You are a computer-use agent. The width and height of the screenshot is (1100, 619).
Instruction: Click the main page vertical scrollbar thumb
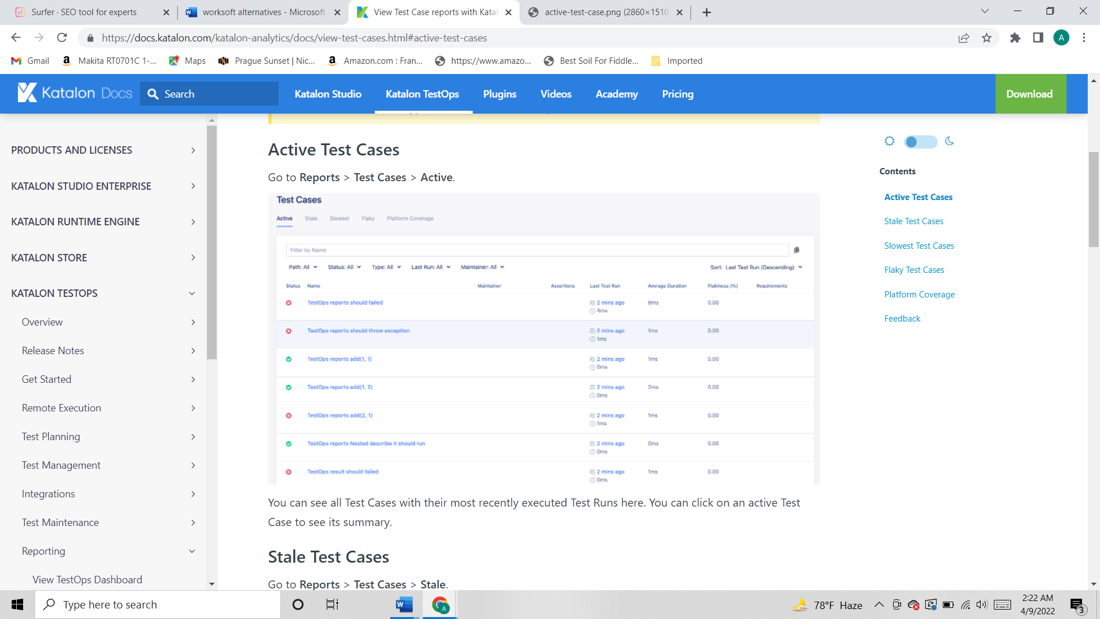(1093, 199)
